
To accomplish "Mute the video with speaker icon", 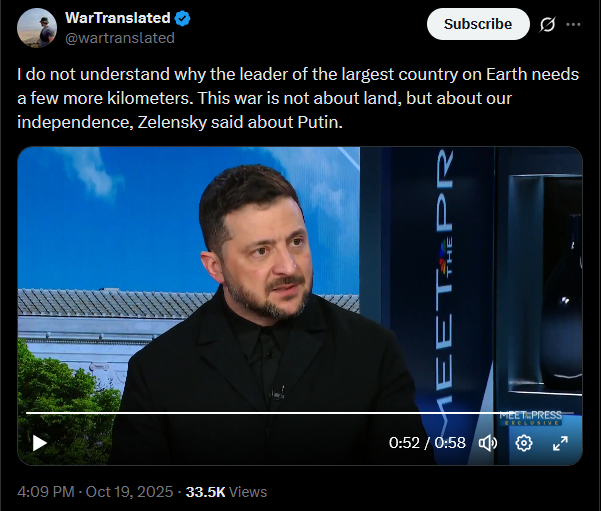I will [x=488, y=443].
